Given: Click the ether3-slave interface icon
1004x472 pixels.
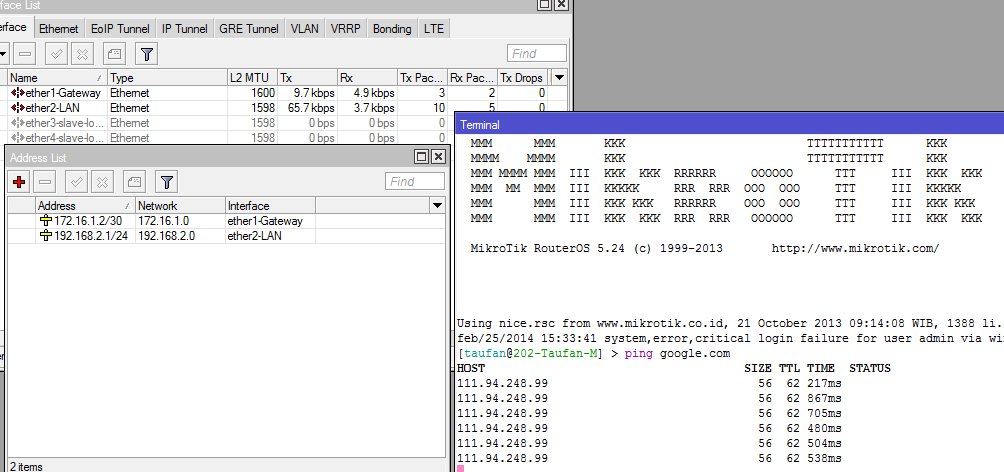Looking at the screenshot, I should pyautogui.click(x=18, y=122).
